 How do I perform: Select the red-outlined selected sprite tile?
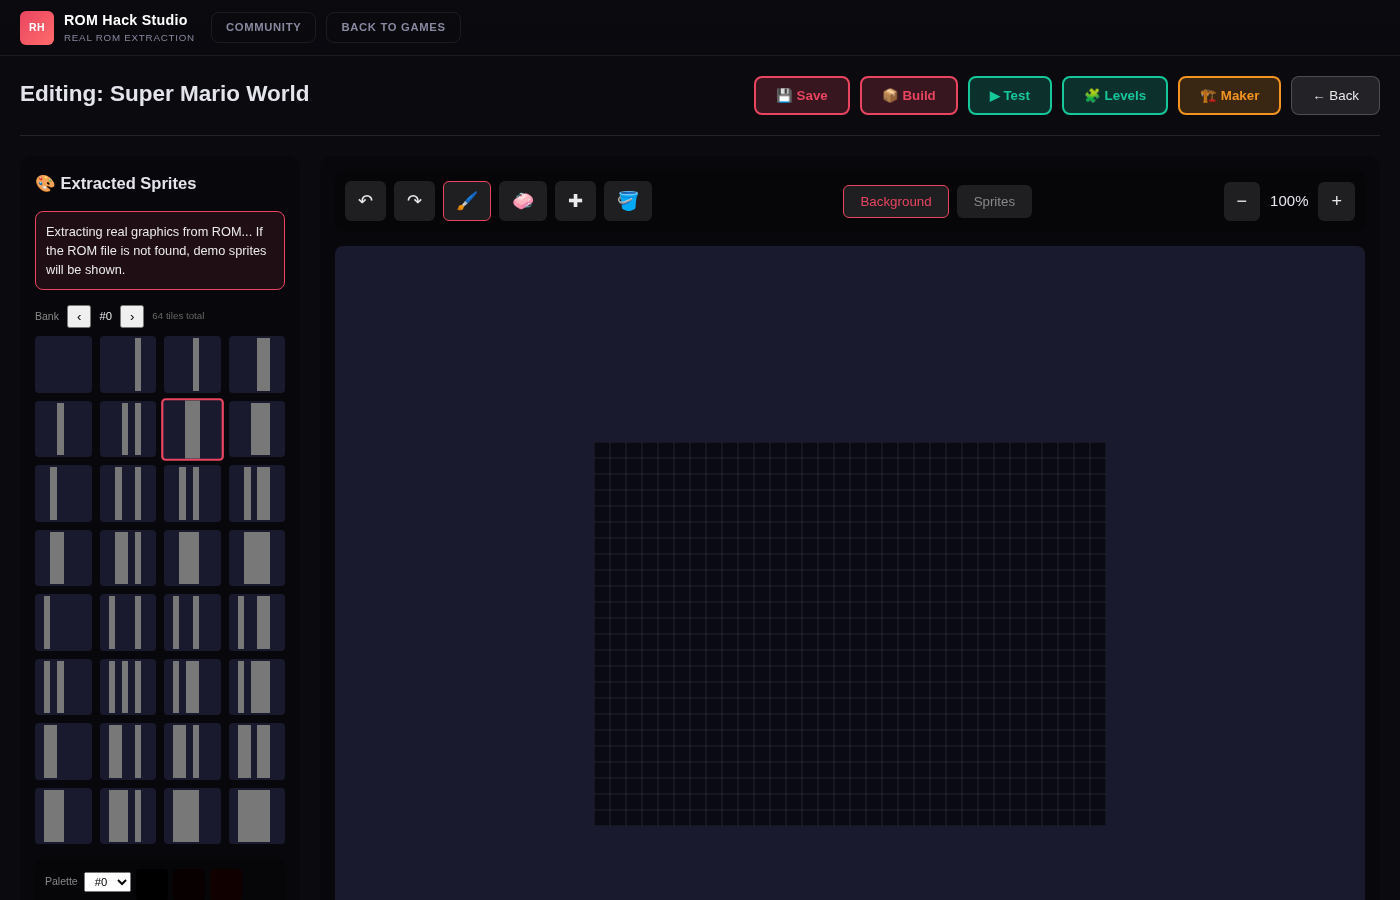(x=192, y=429)
